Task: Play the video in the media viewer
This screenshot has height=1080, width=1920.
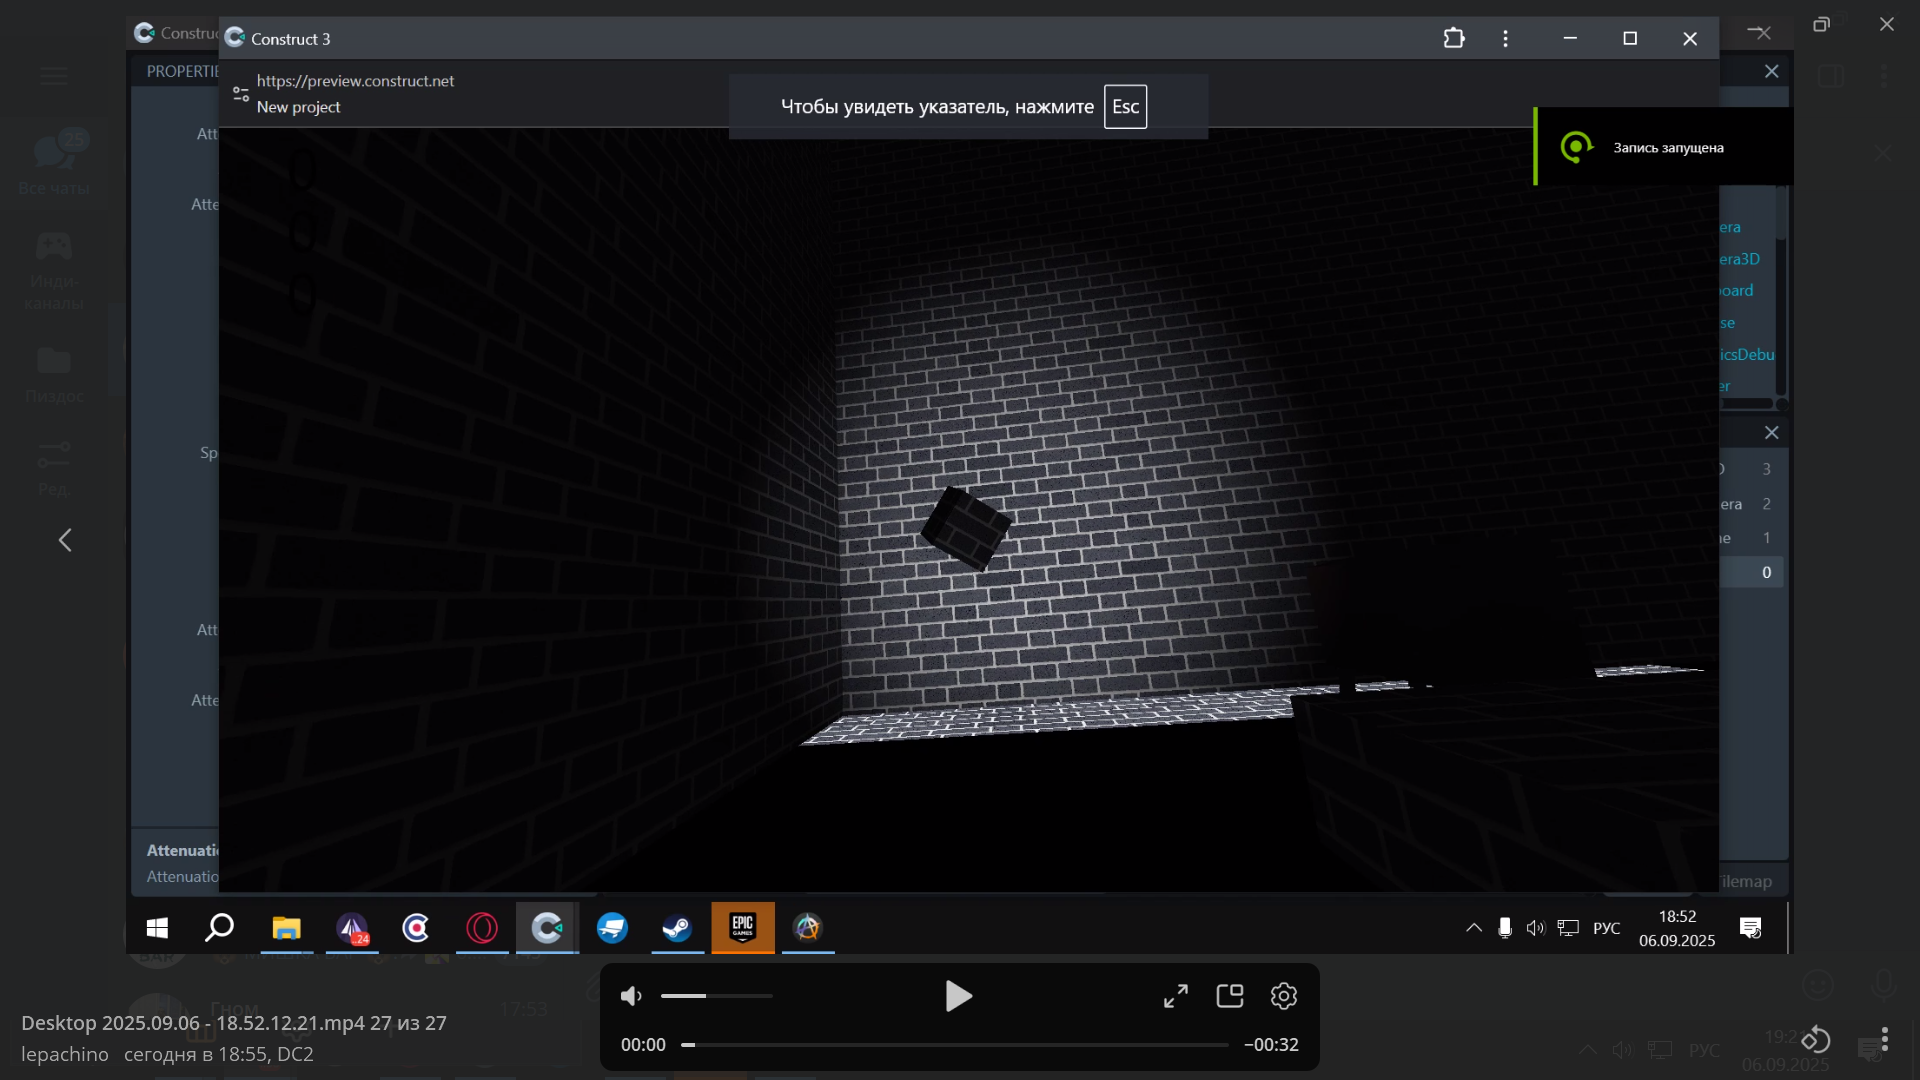Action: (958, 996)
